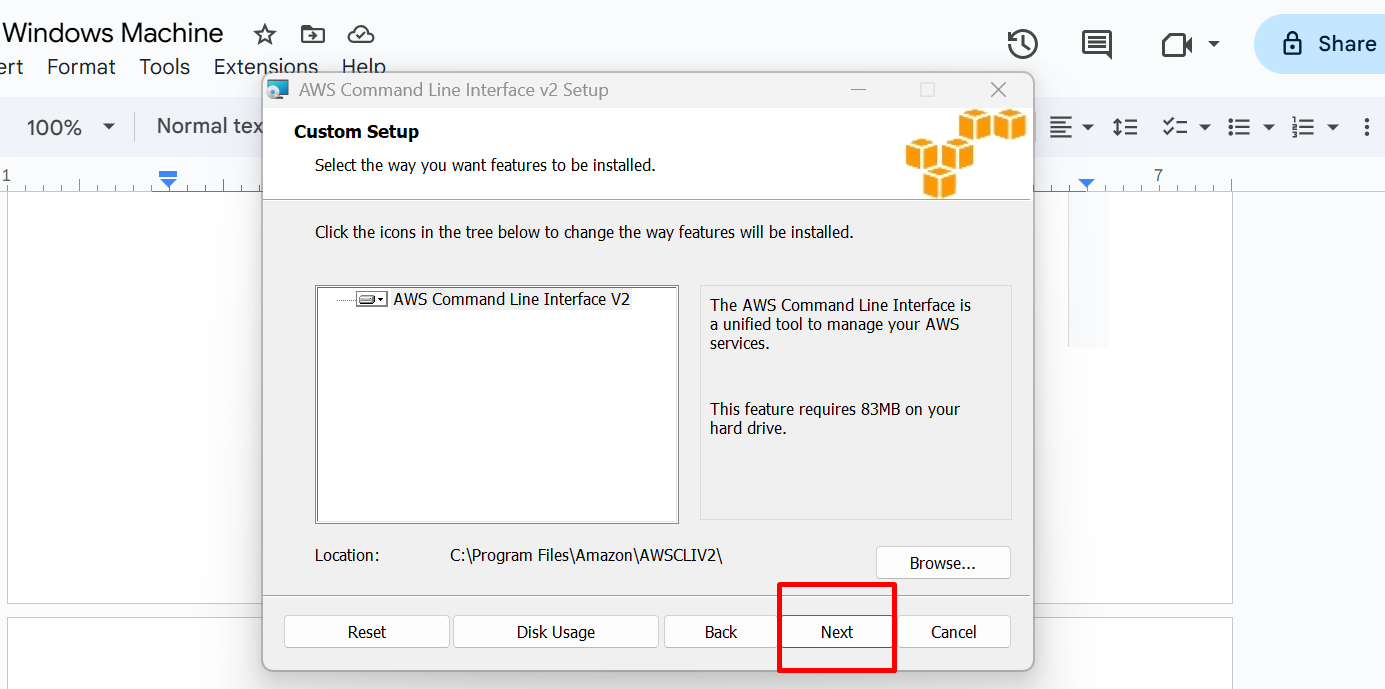This screenshot has height=689, width=1385.
Task: Click the 'Location:' label
Action: pos(347,555)
